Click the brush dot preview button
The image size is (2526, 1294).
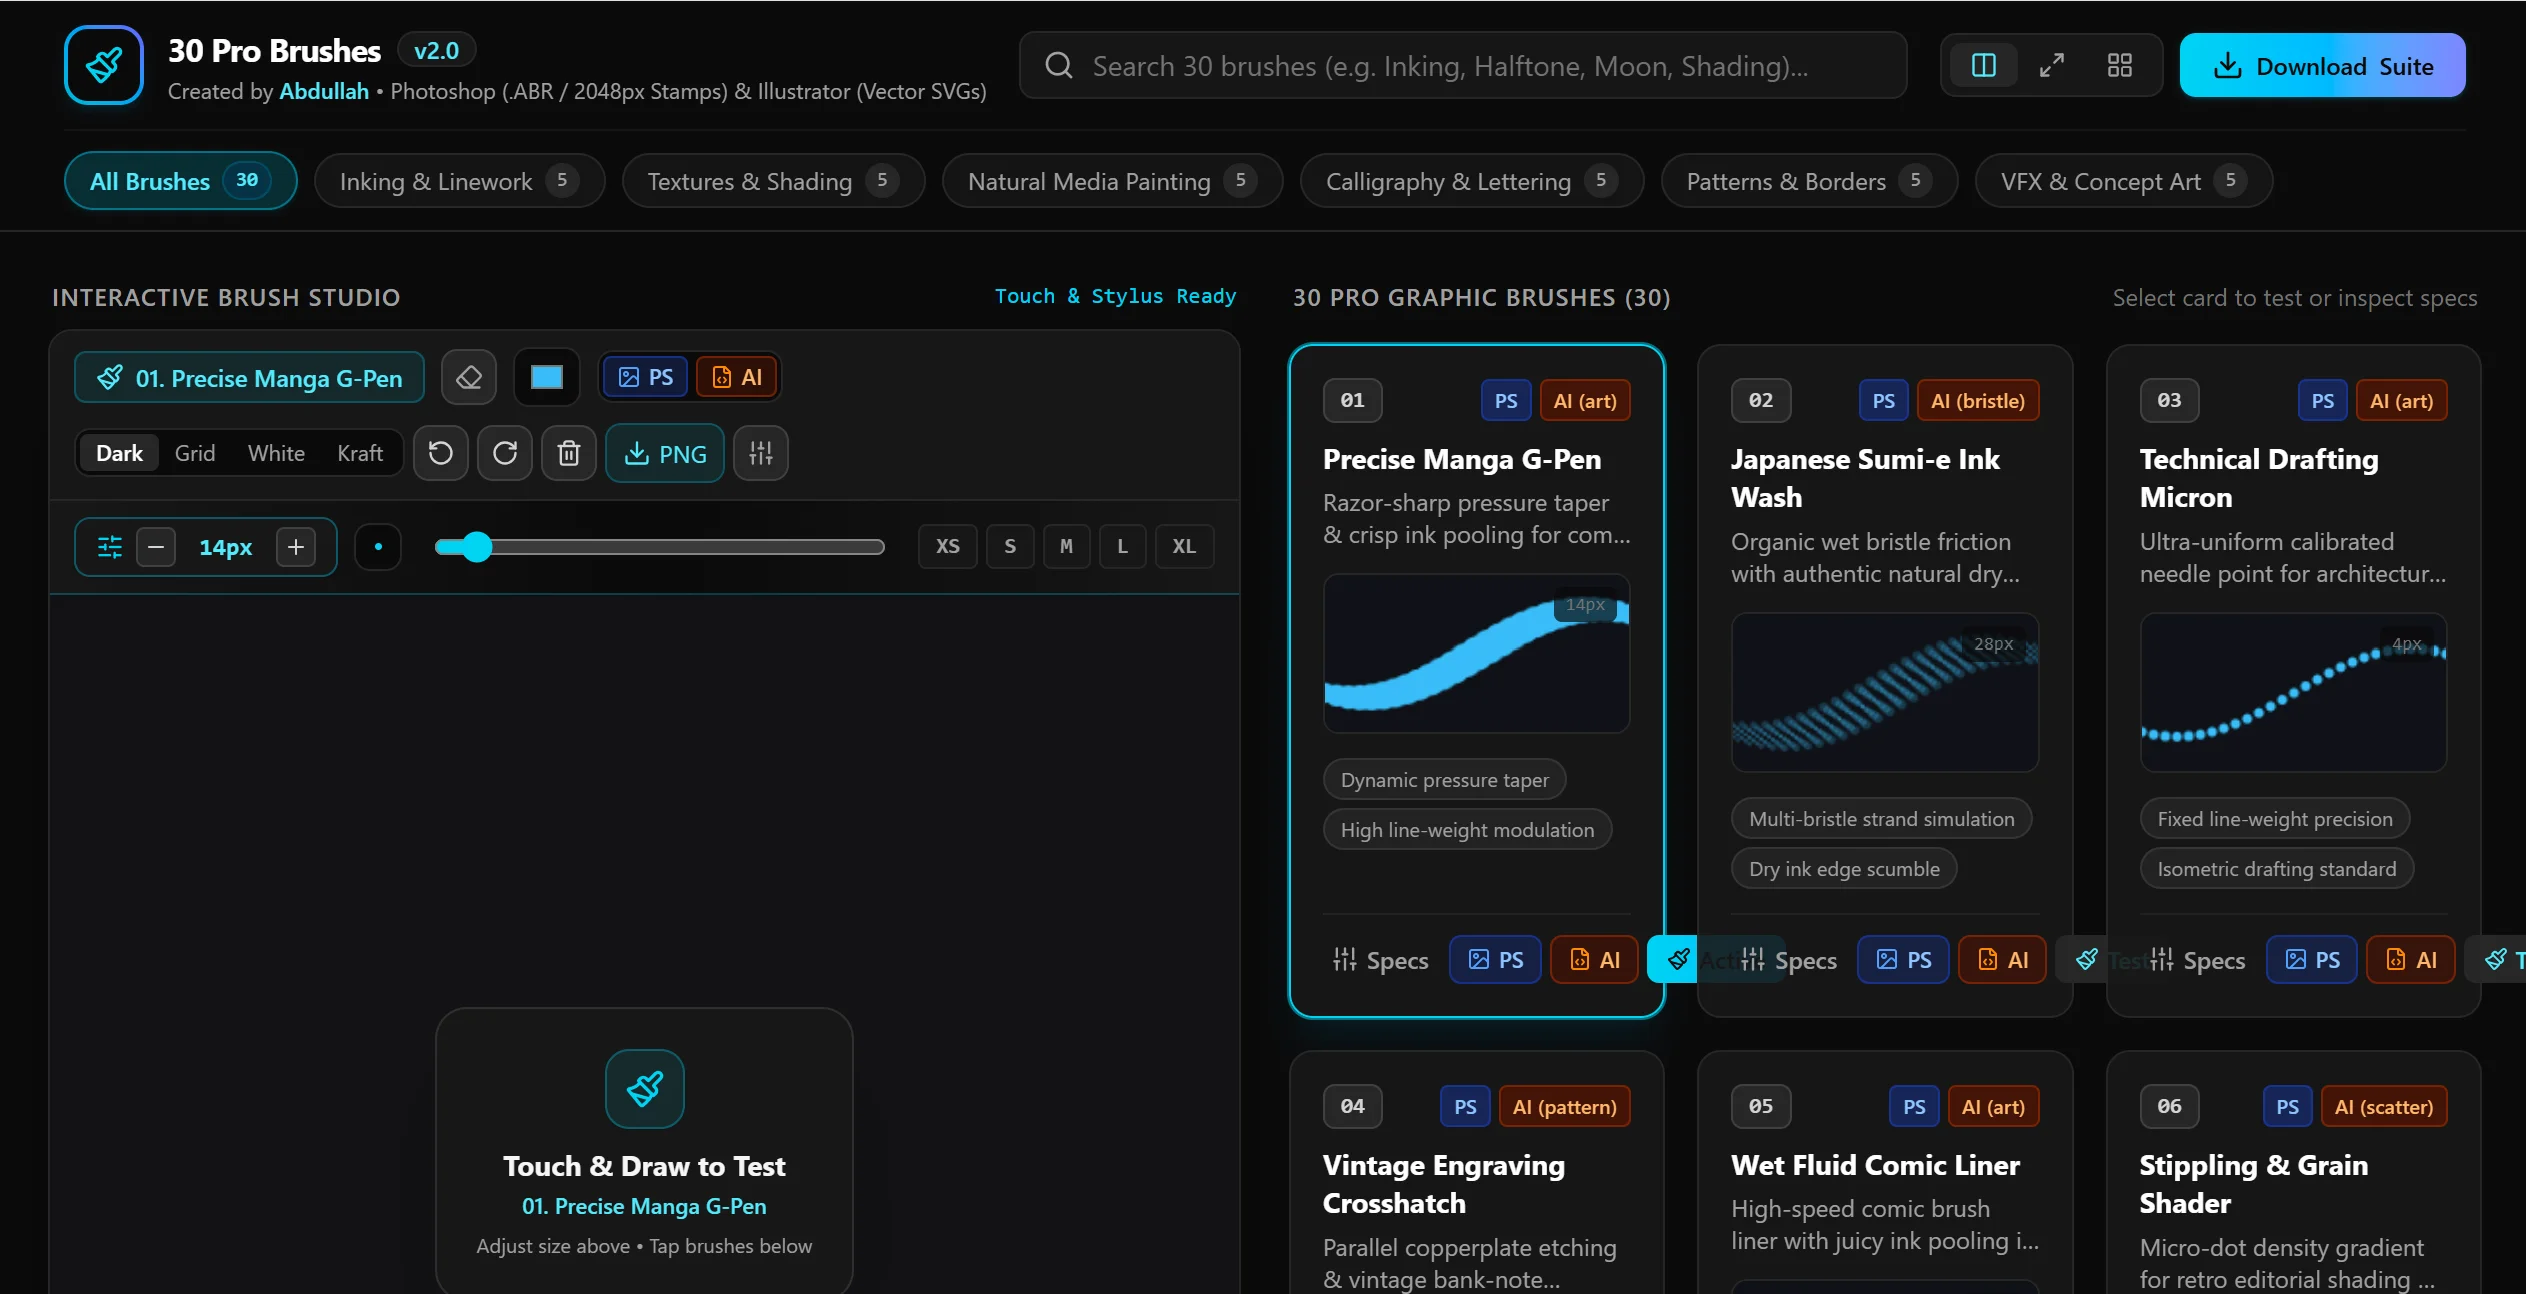click(x=378, y=547)
